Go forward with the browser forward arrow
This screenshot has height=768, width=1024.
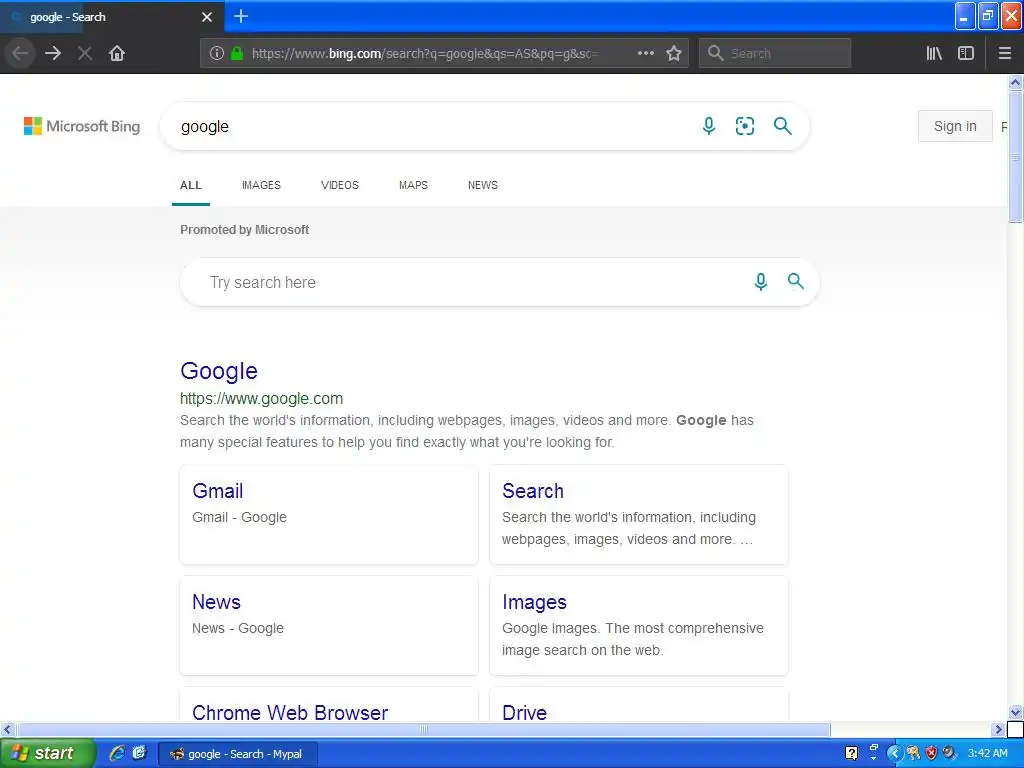53,54
